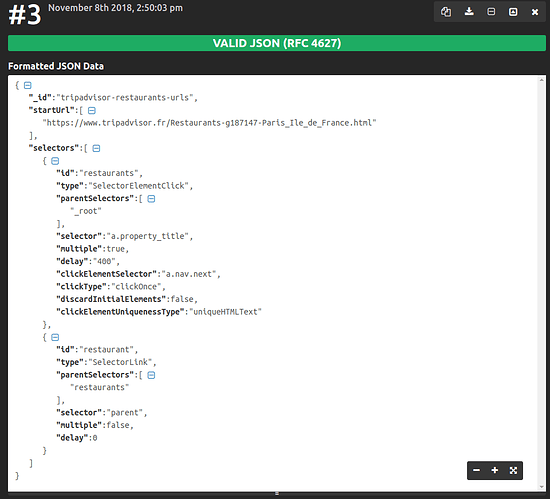Click the bottom resize handle of panel

tap(277, 494)
